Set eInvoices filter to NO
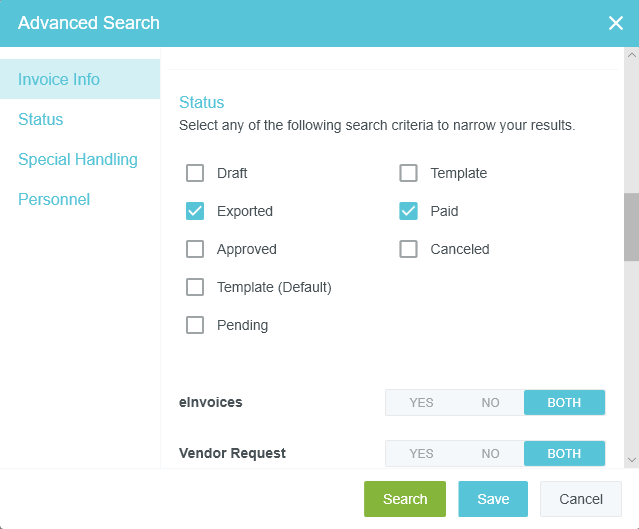Viewport: 639px width, 529px height. (x=490, y=402)
